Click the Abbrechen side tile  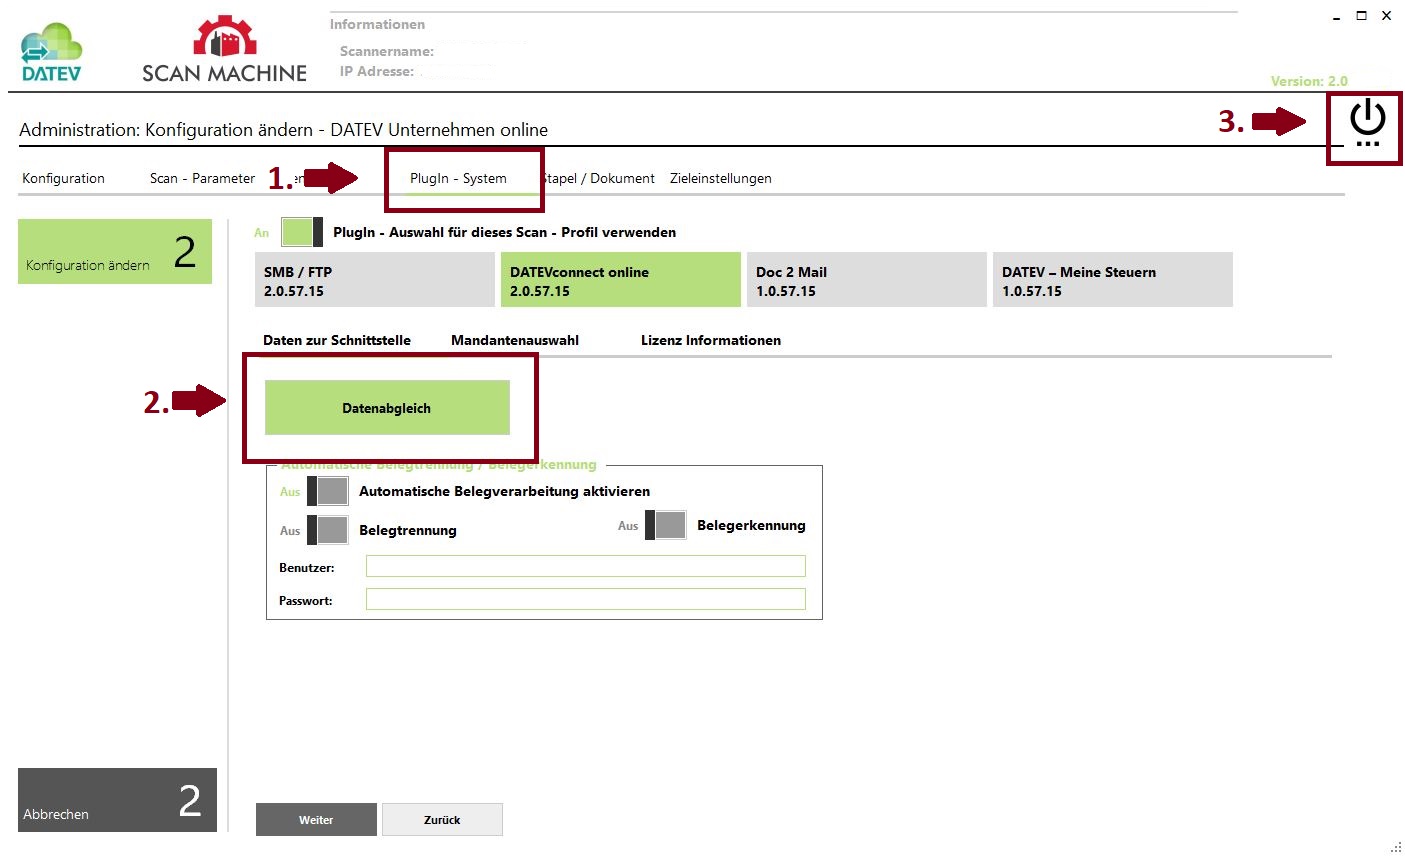(x=117, y=800)
